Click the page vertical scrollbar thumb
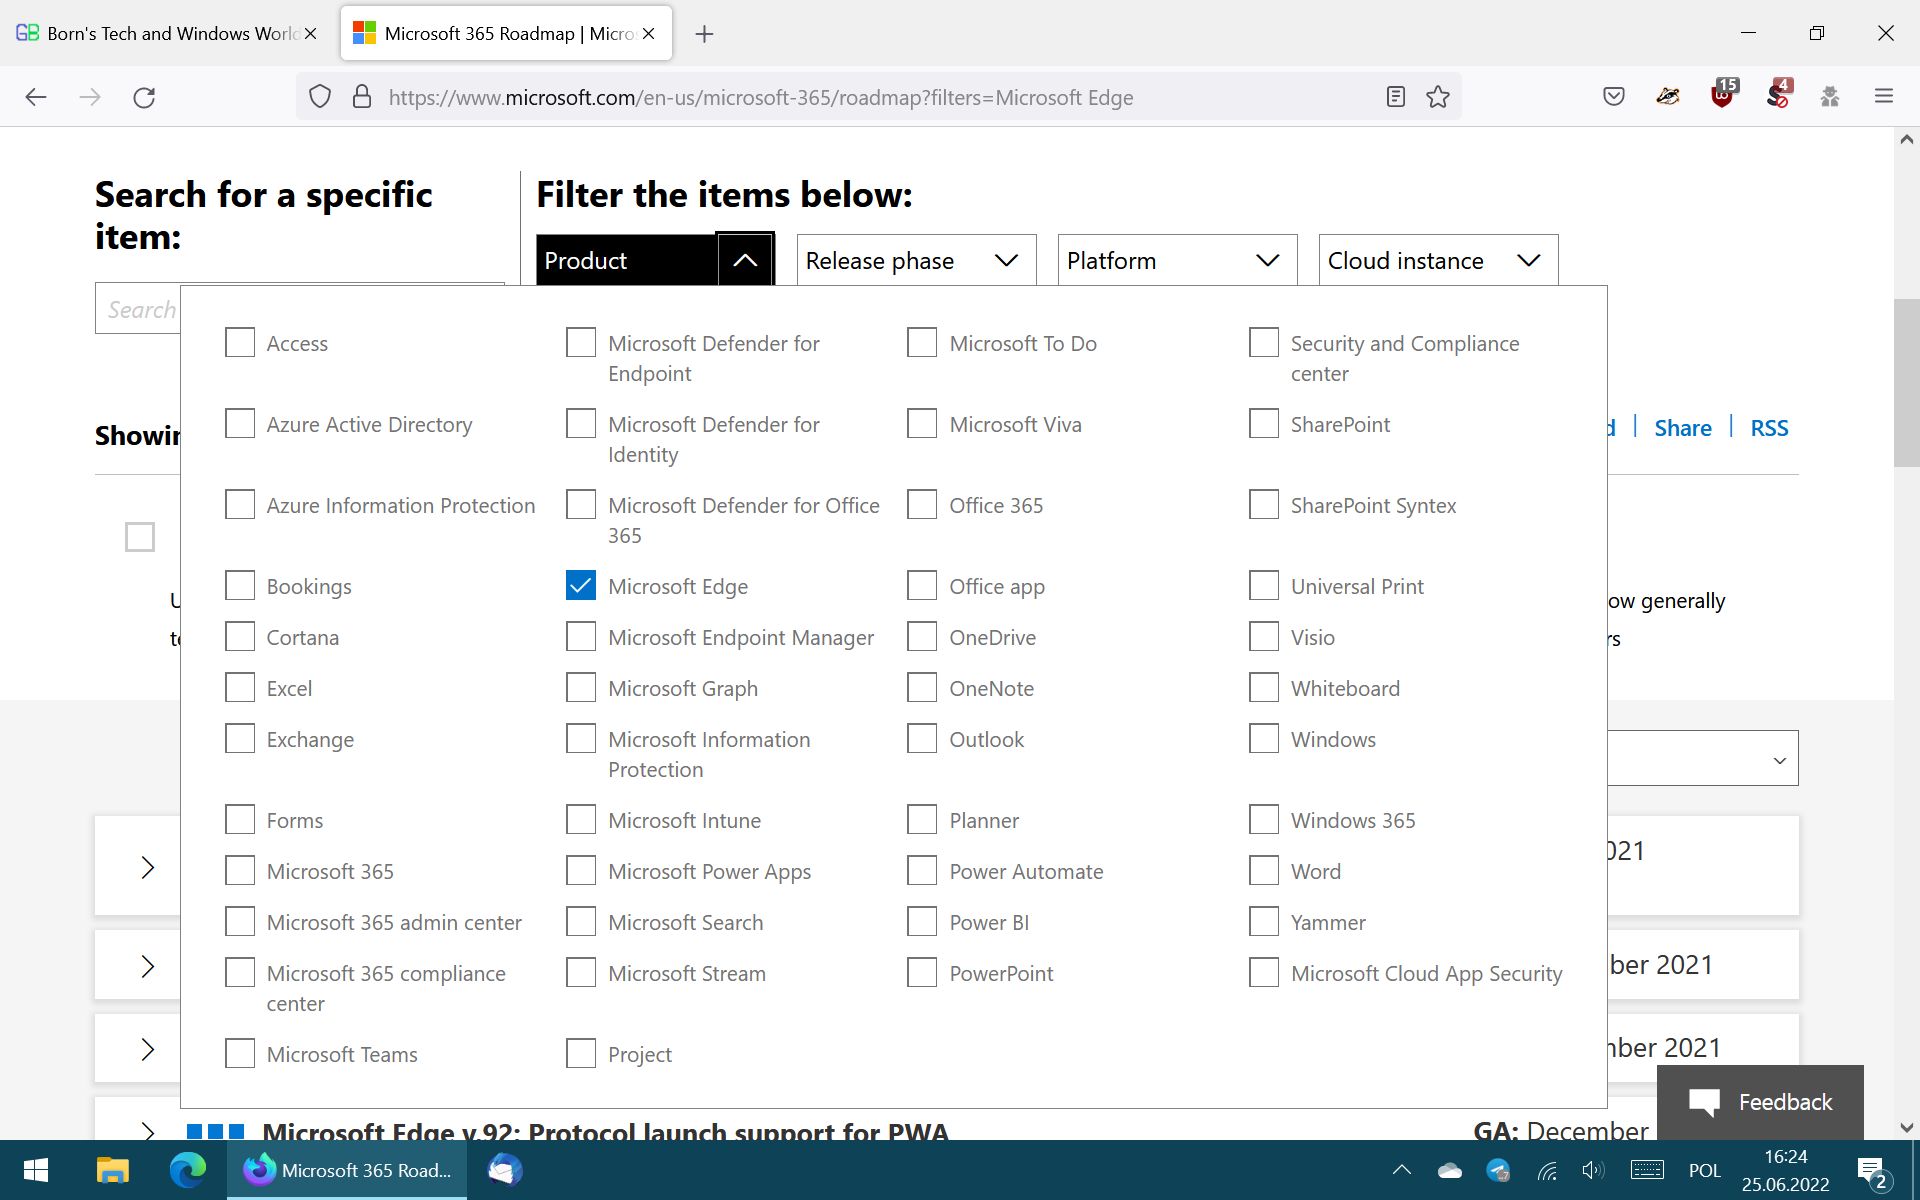 click(x=1906, y=382)
